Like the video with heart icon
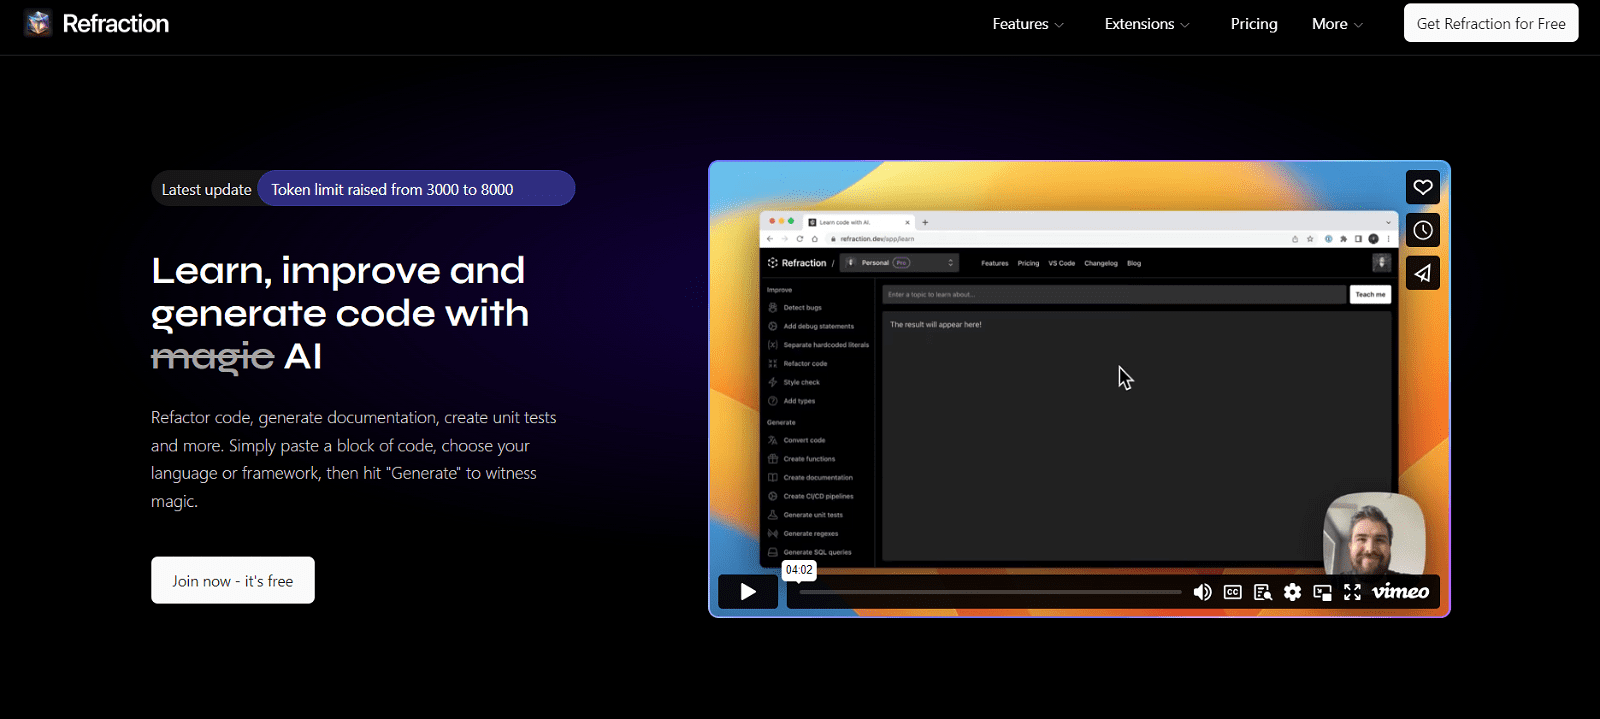Viewport: 1600px width, 719px height. pos(1422,187)
